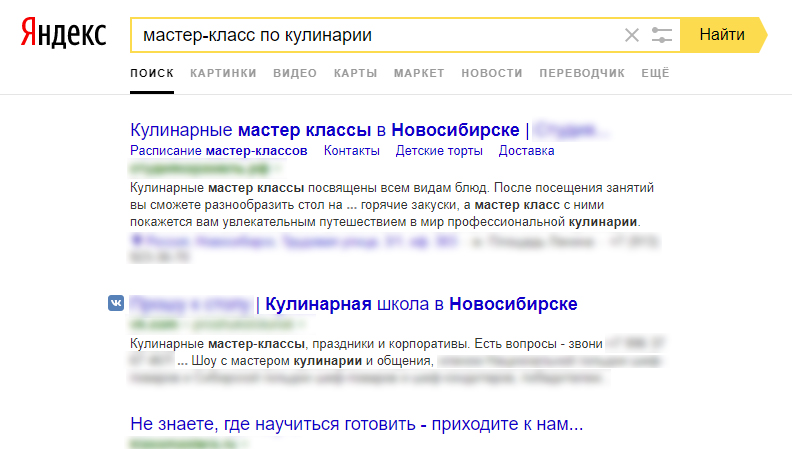Click the Яндекс logo

pos(64,33)
